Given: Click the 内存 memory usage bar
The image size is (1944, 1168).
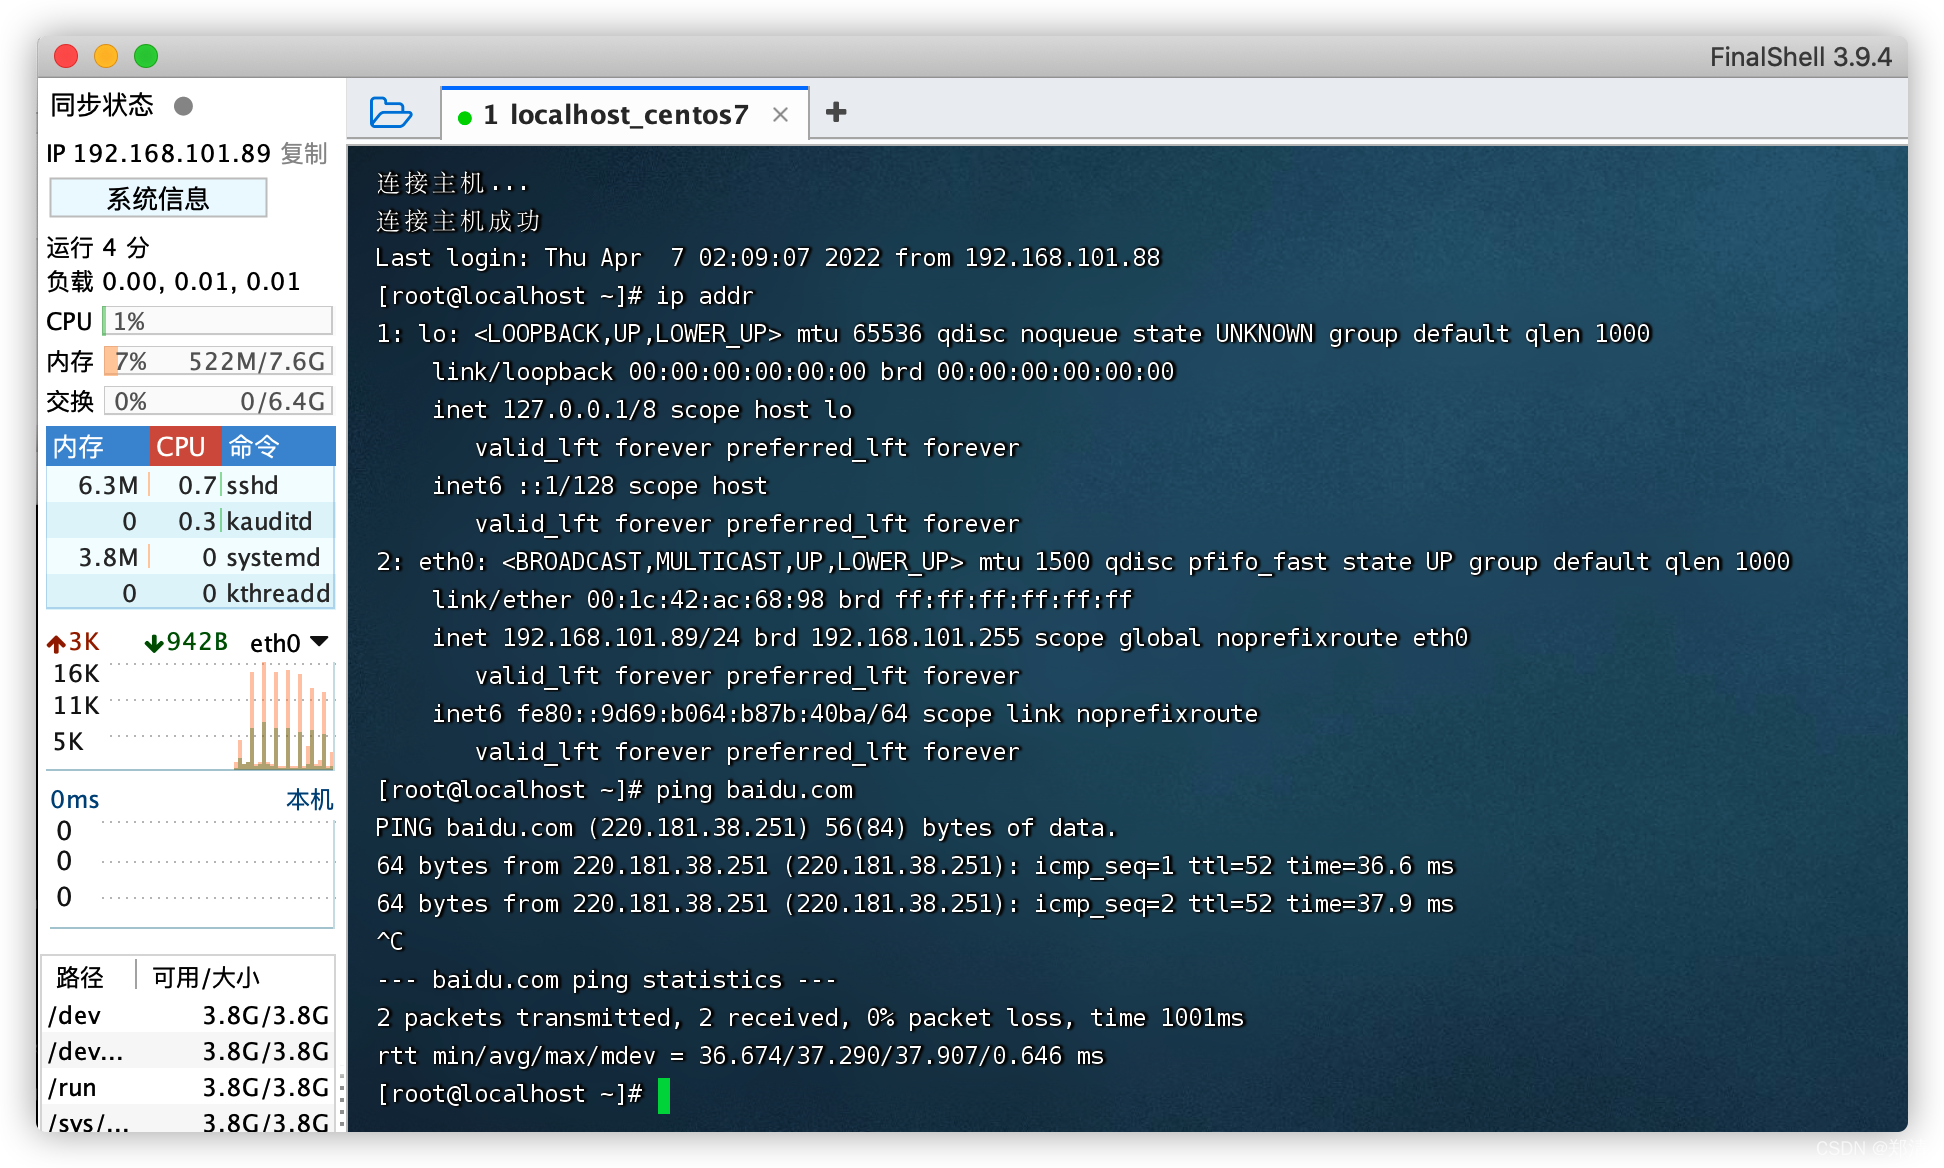Looking at the screenshot, I should 217,361.
